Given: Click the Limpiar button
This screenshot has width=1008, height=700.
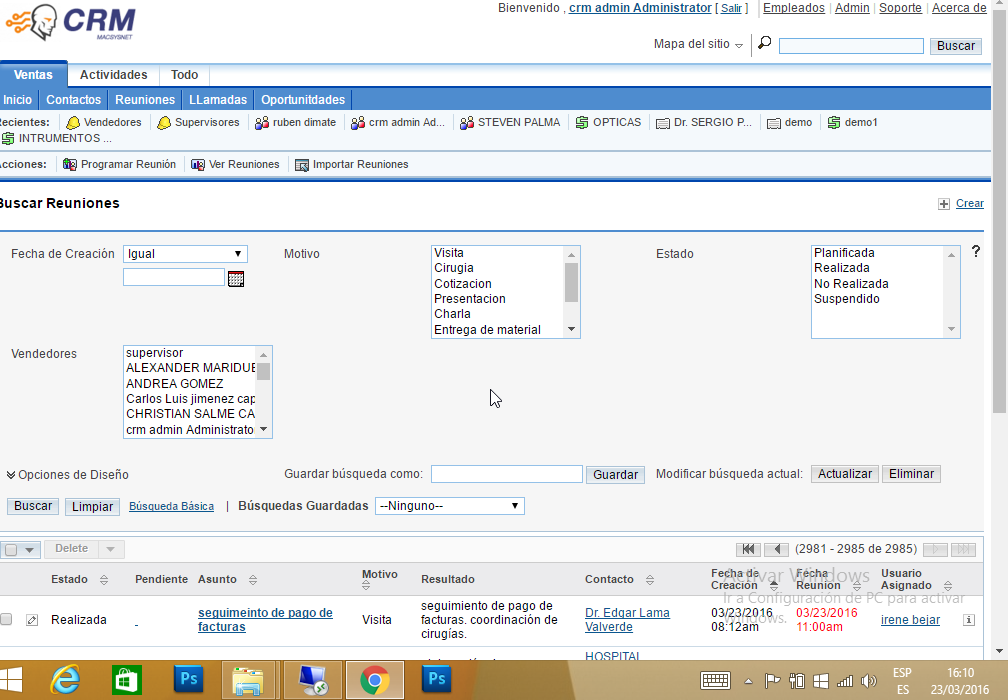Looking at the screenshot, I should tap(93, 507).
